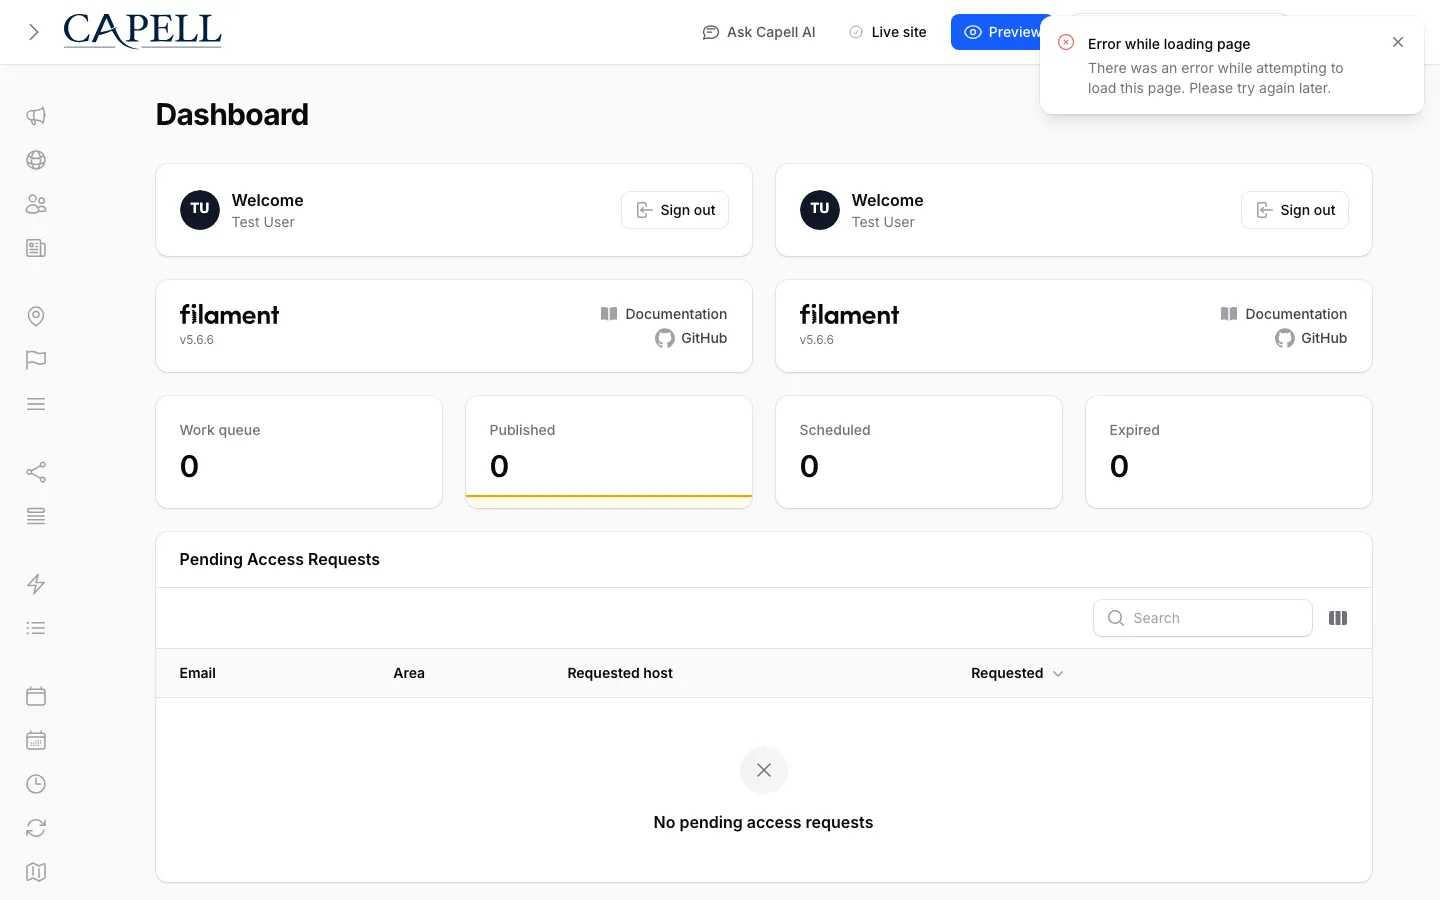This screenshot has width=1440, height=900.
Task: Select the Published stat card
Action: 609,452
